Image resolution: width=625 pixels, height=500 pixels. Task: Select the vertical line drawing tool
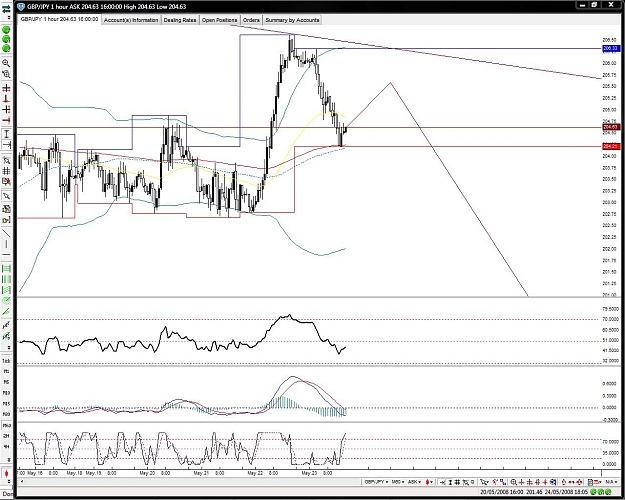6,244
